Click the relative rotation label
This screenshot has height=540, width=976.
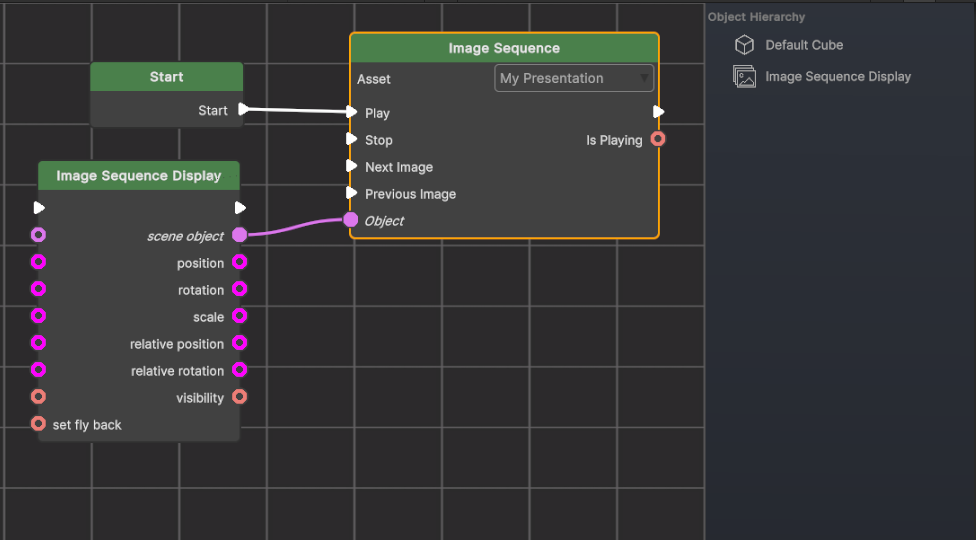tap(177, 371)
